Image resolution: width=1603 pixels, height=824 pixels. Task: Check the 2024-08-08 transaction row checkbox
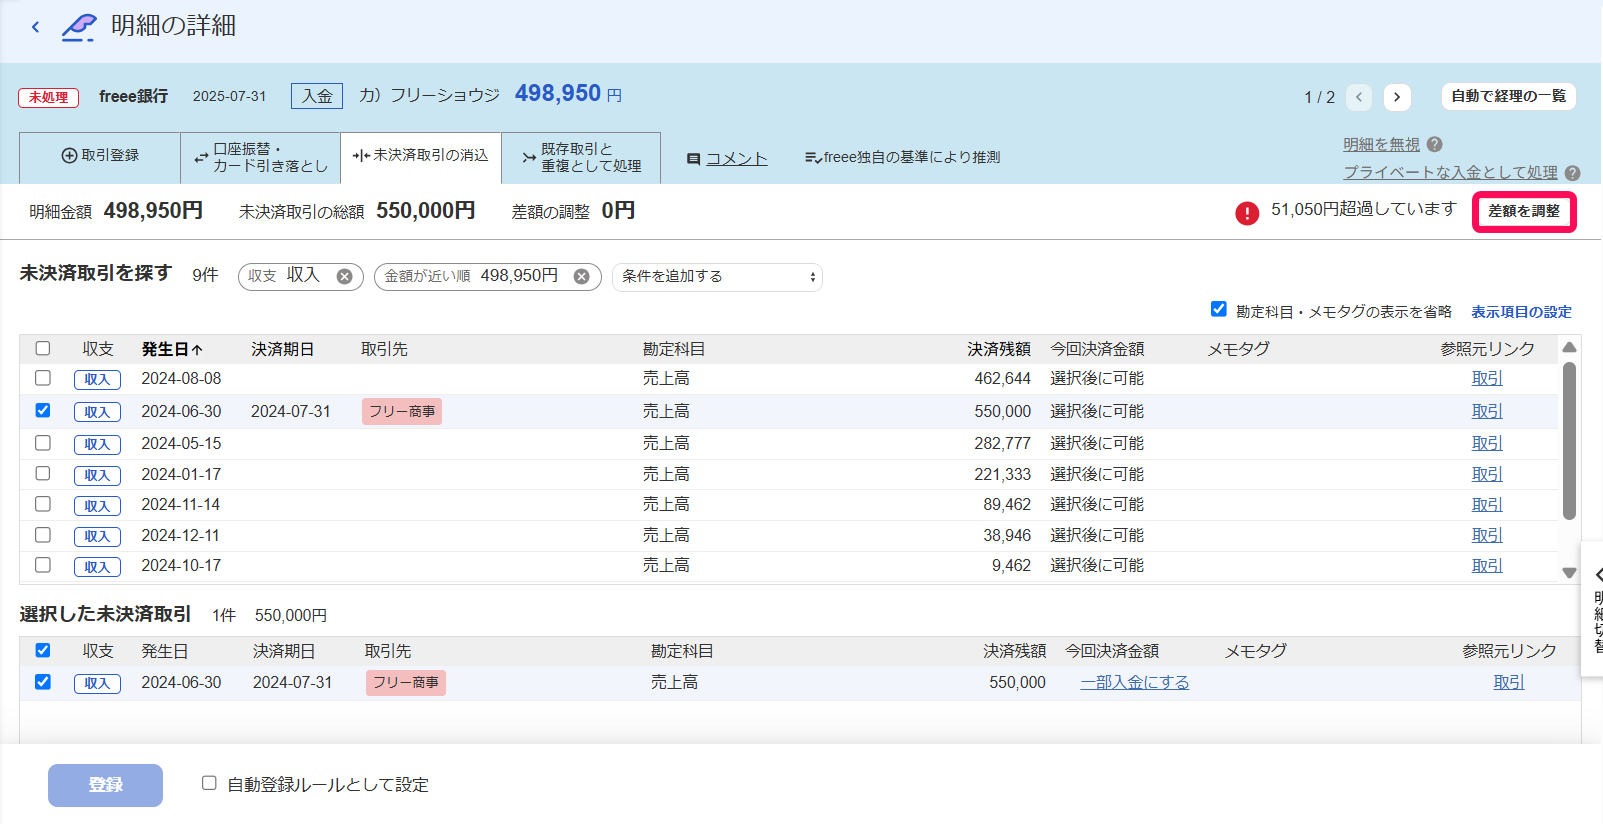pos(43,378)
